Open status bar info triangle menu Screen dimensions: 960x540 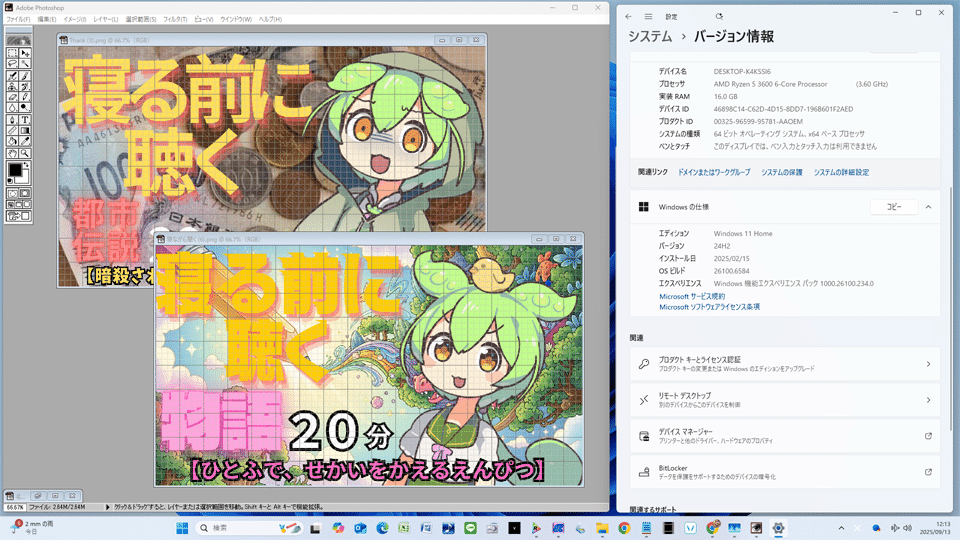pos(108,507)
